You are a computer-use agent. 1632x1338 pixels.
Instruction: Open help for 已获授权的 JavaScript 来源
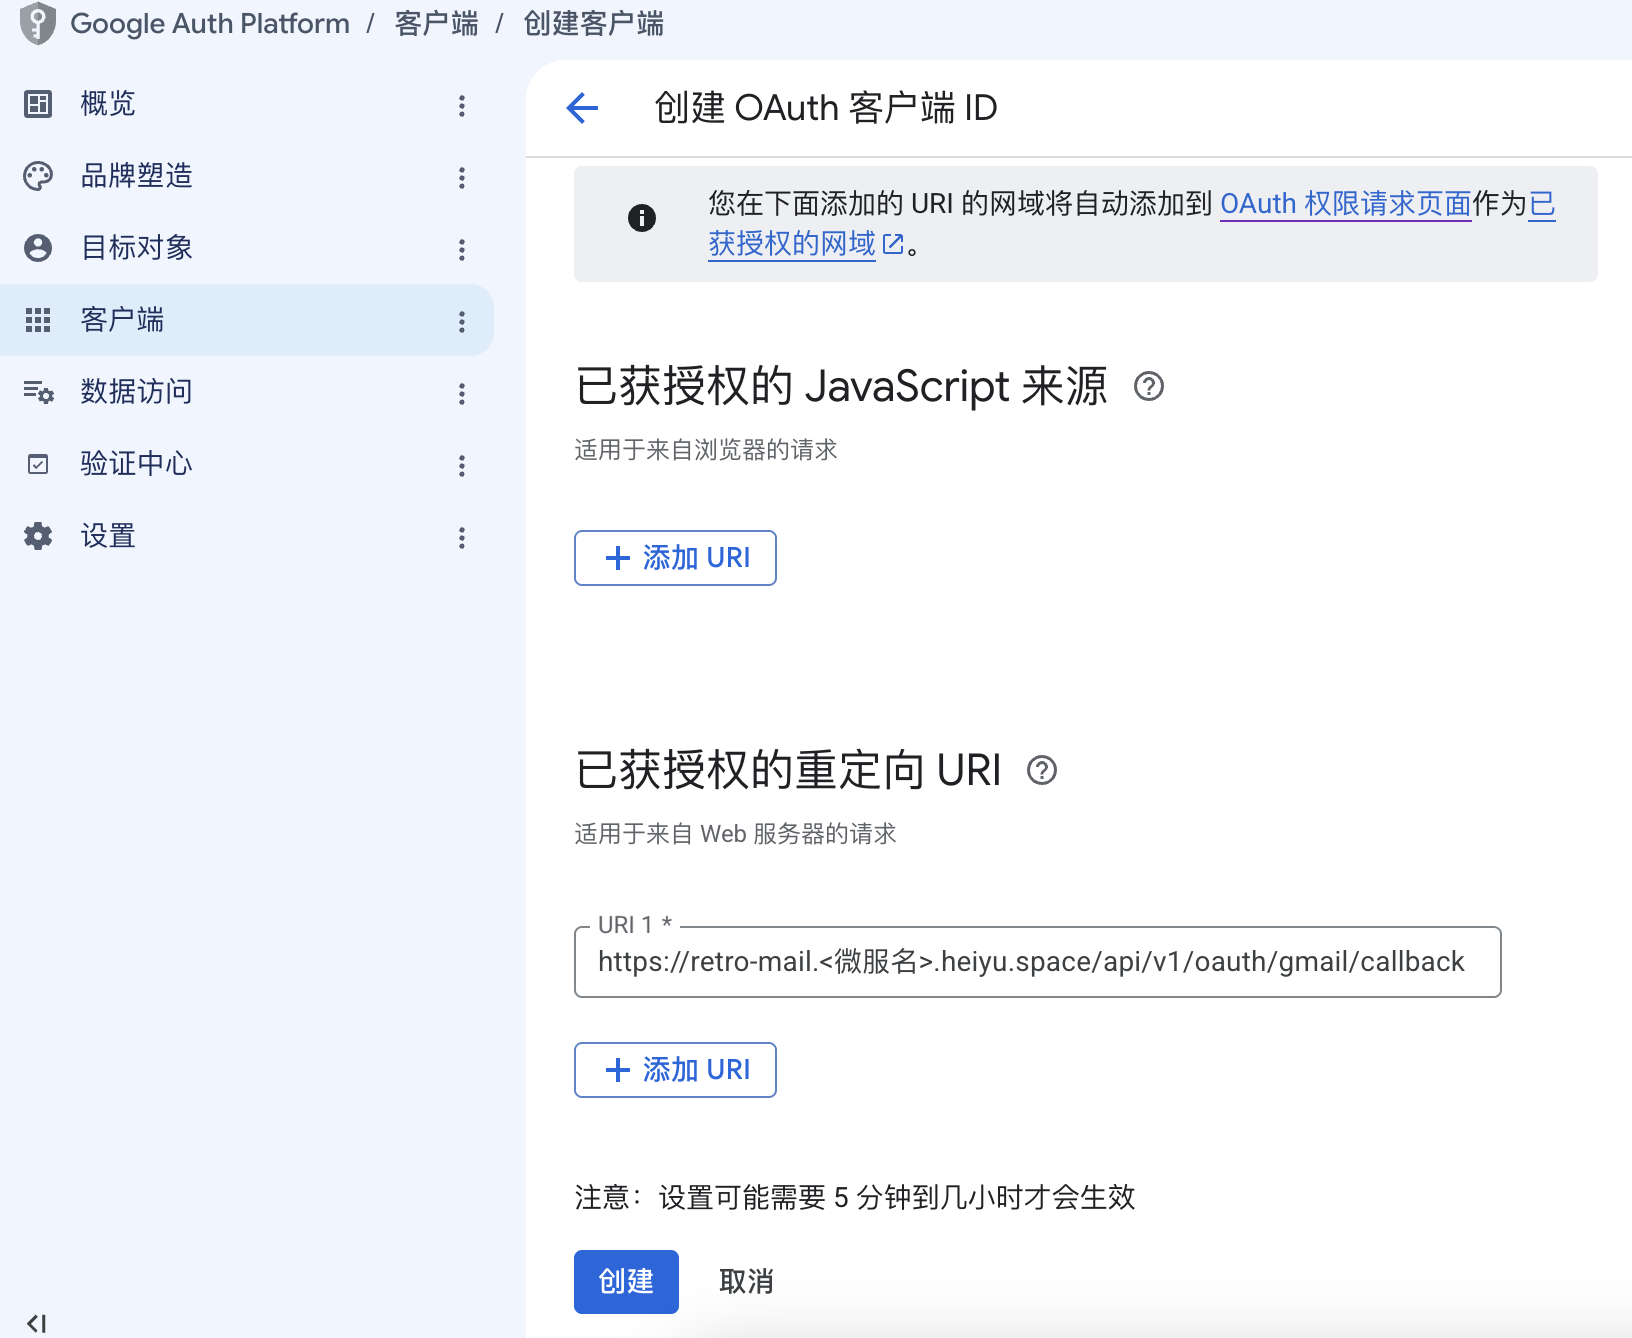click(1149, 386)
